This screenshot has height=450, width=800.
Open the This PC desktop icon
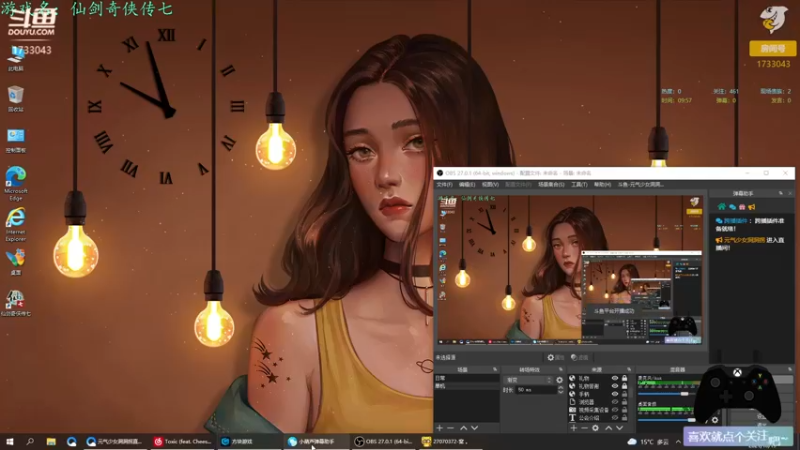pos(16,59)
